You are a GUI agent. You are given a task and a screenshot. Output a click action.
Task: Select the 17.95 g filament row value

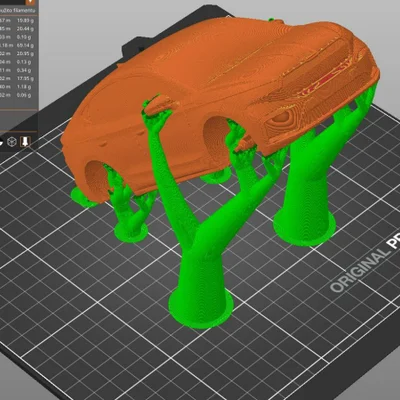[x=25, y=78]
